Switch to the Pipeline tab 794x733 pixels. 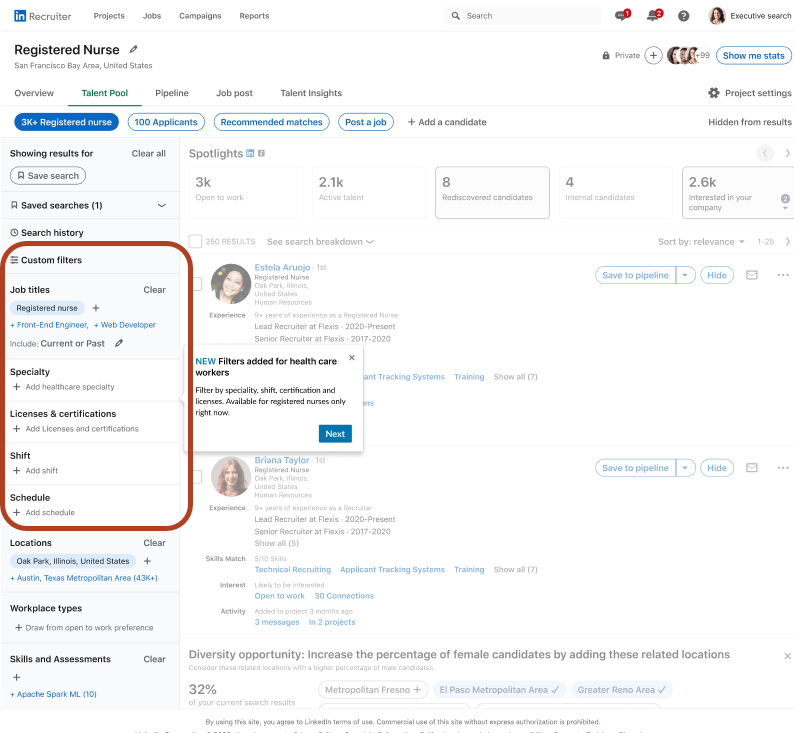[172, 93]
